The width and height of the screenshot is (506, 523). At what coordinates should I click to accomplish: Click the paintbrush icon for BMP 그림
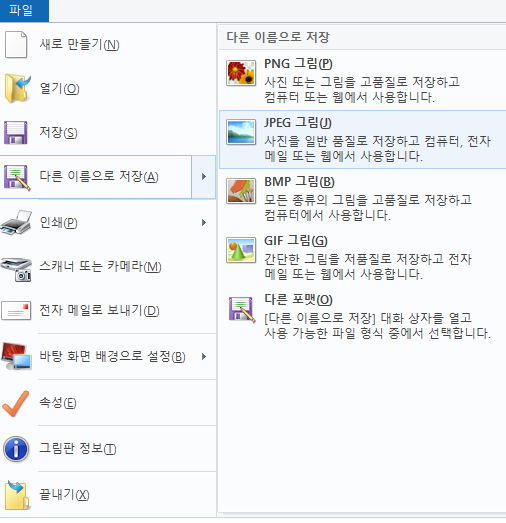241,191
